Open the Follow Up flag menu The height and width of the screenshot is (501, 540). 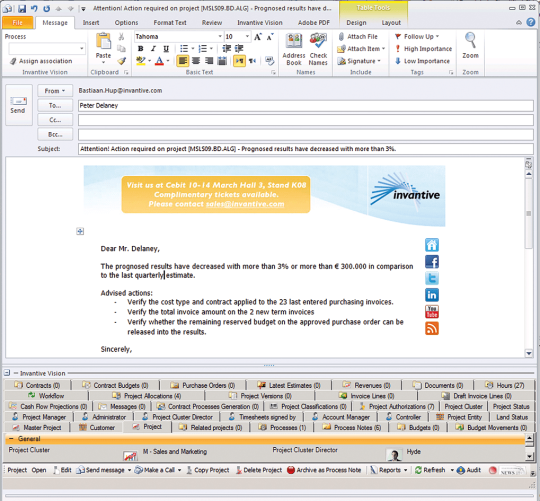[417, 36]
